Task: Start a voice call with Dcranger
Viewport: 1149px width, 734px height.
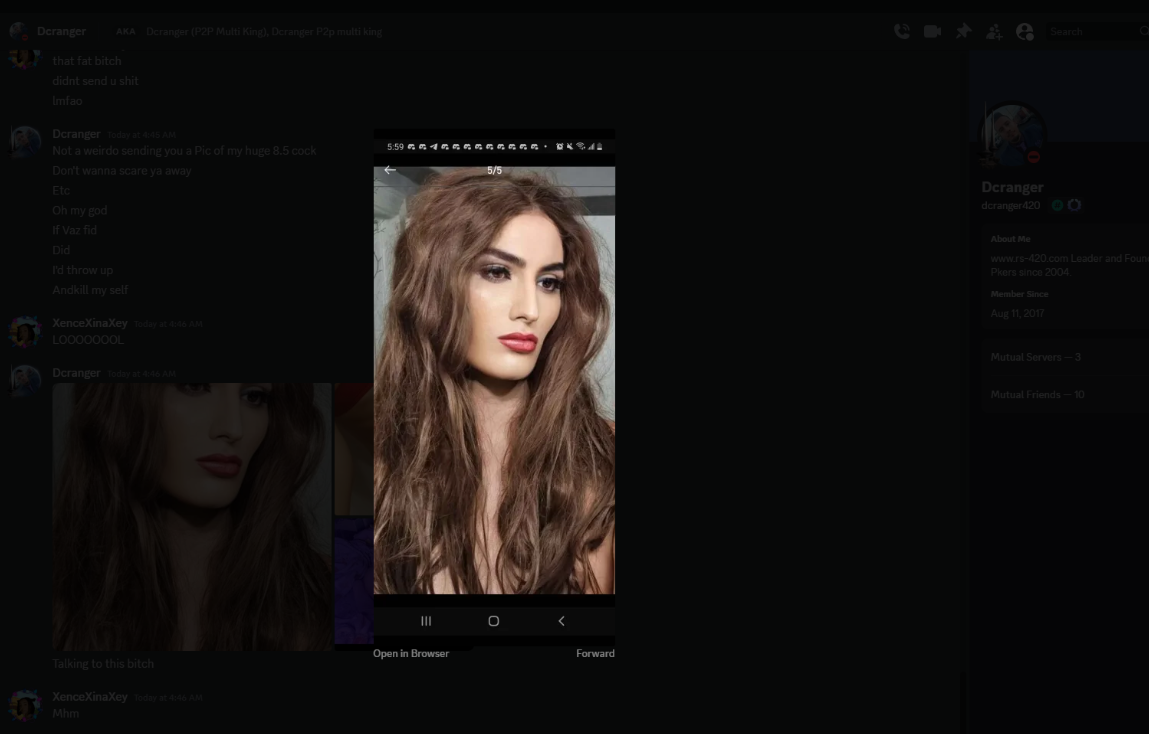Action: tap(902, 31)
